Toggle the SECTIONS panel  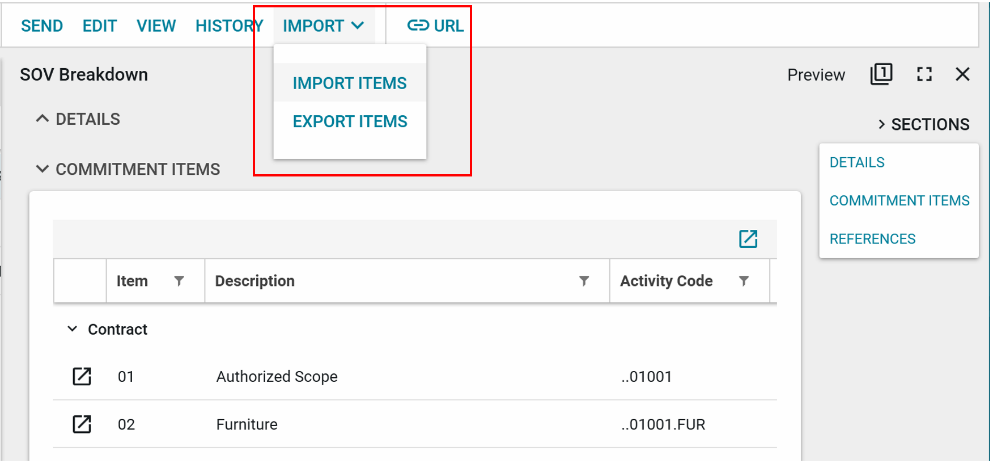coord(923,125)
